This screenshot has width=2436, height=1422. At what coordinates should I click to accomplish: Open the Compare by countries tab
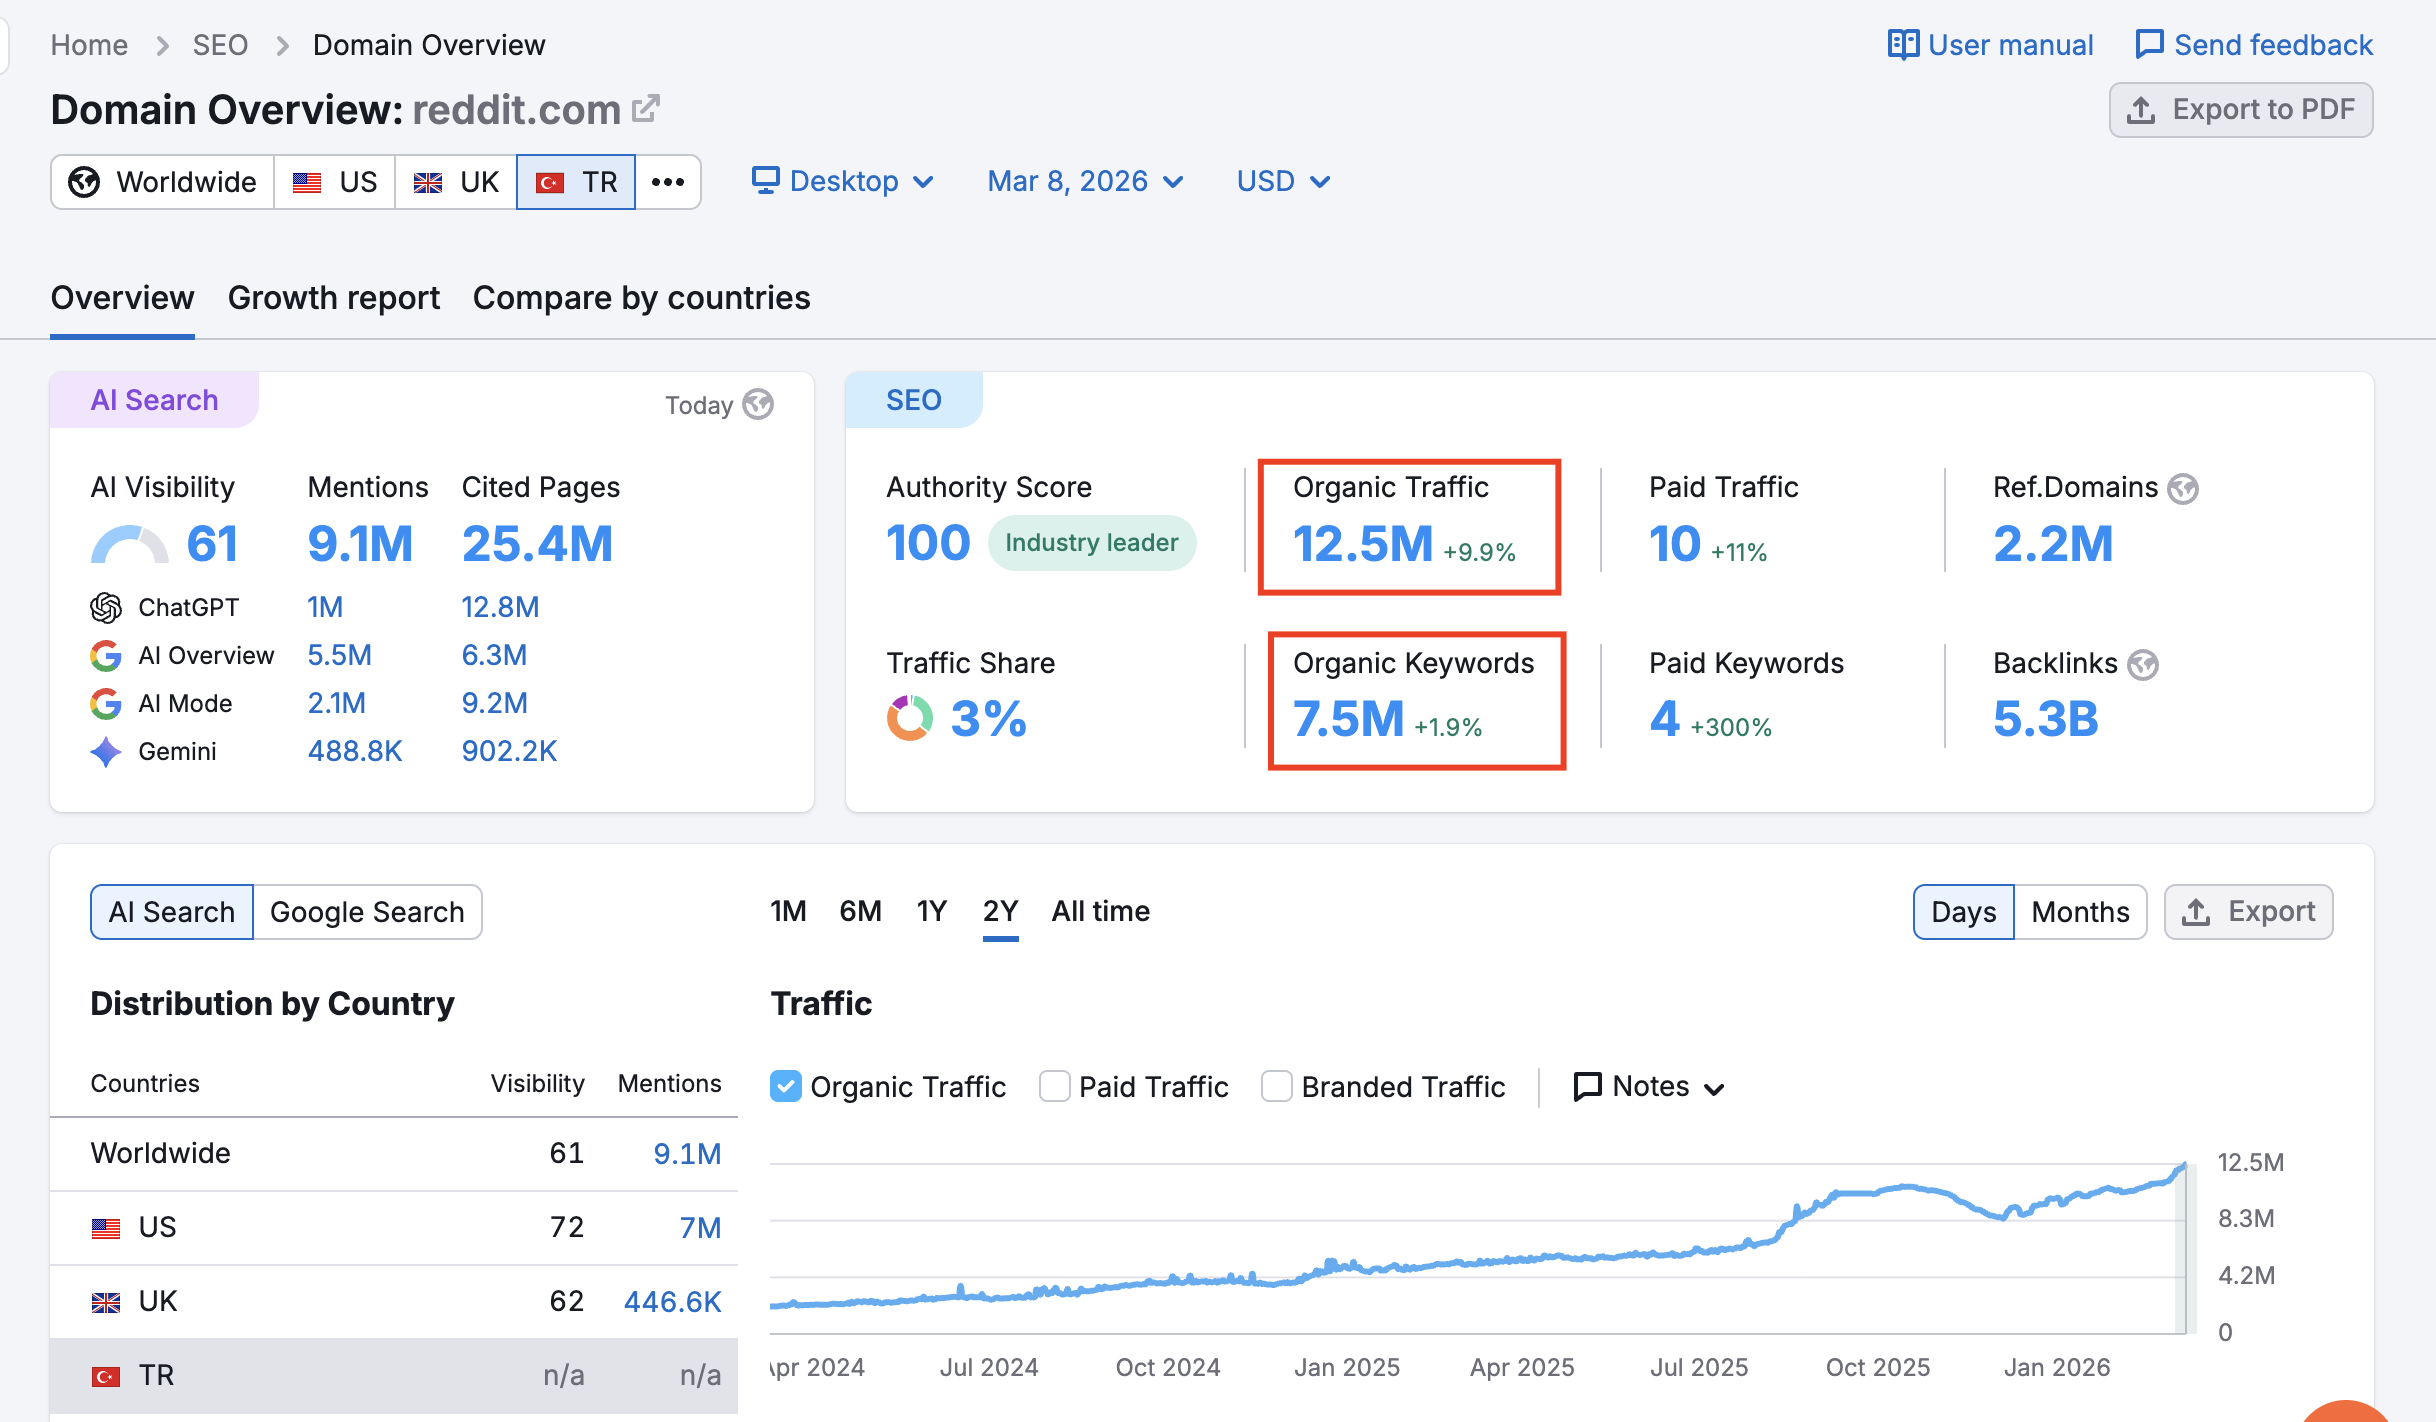point(641,298)
